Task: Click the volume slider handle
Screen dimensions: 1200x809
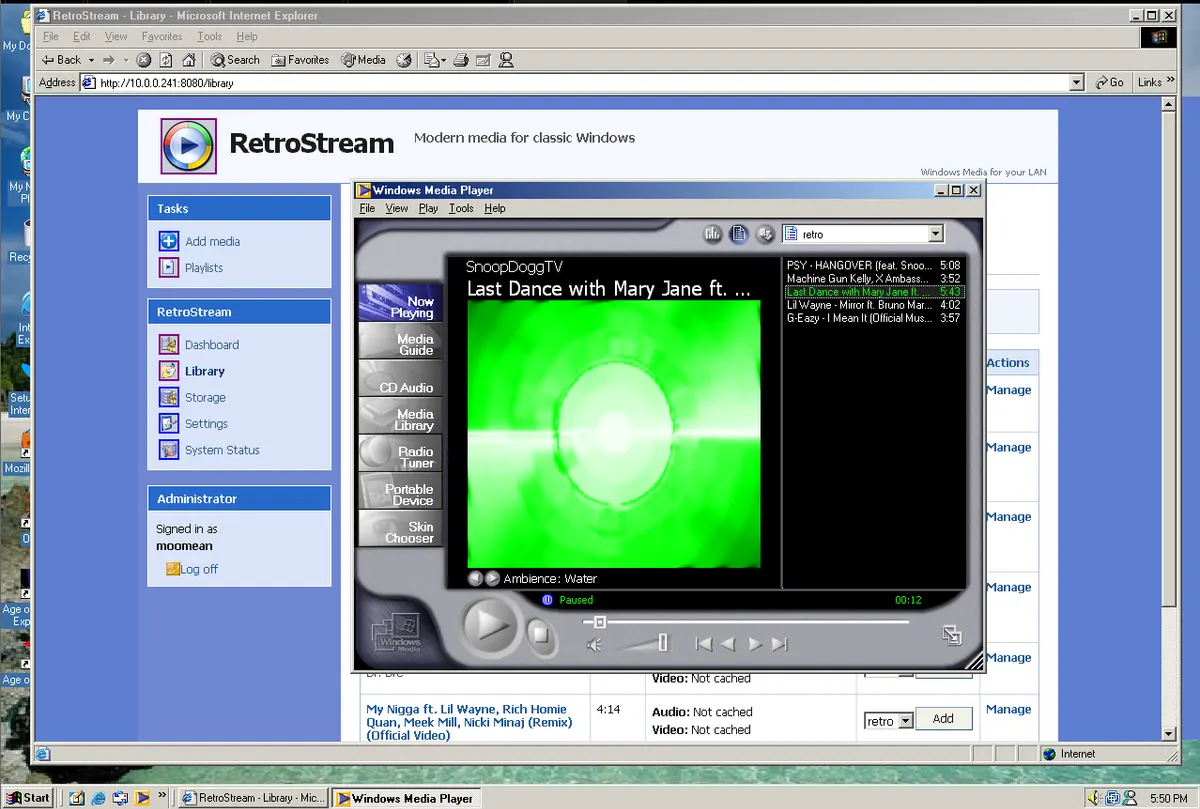Action: 662,643
